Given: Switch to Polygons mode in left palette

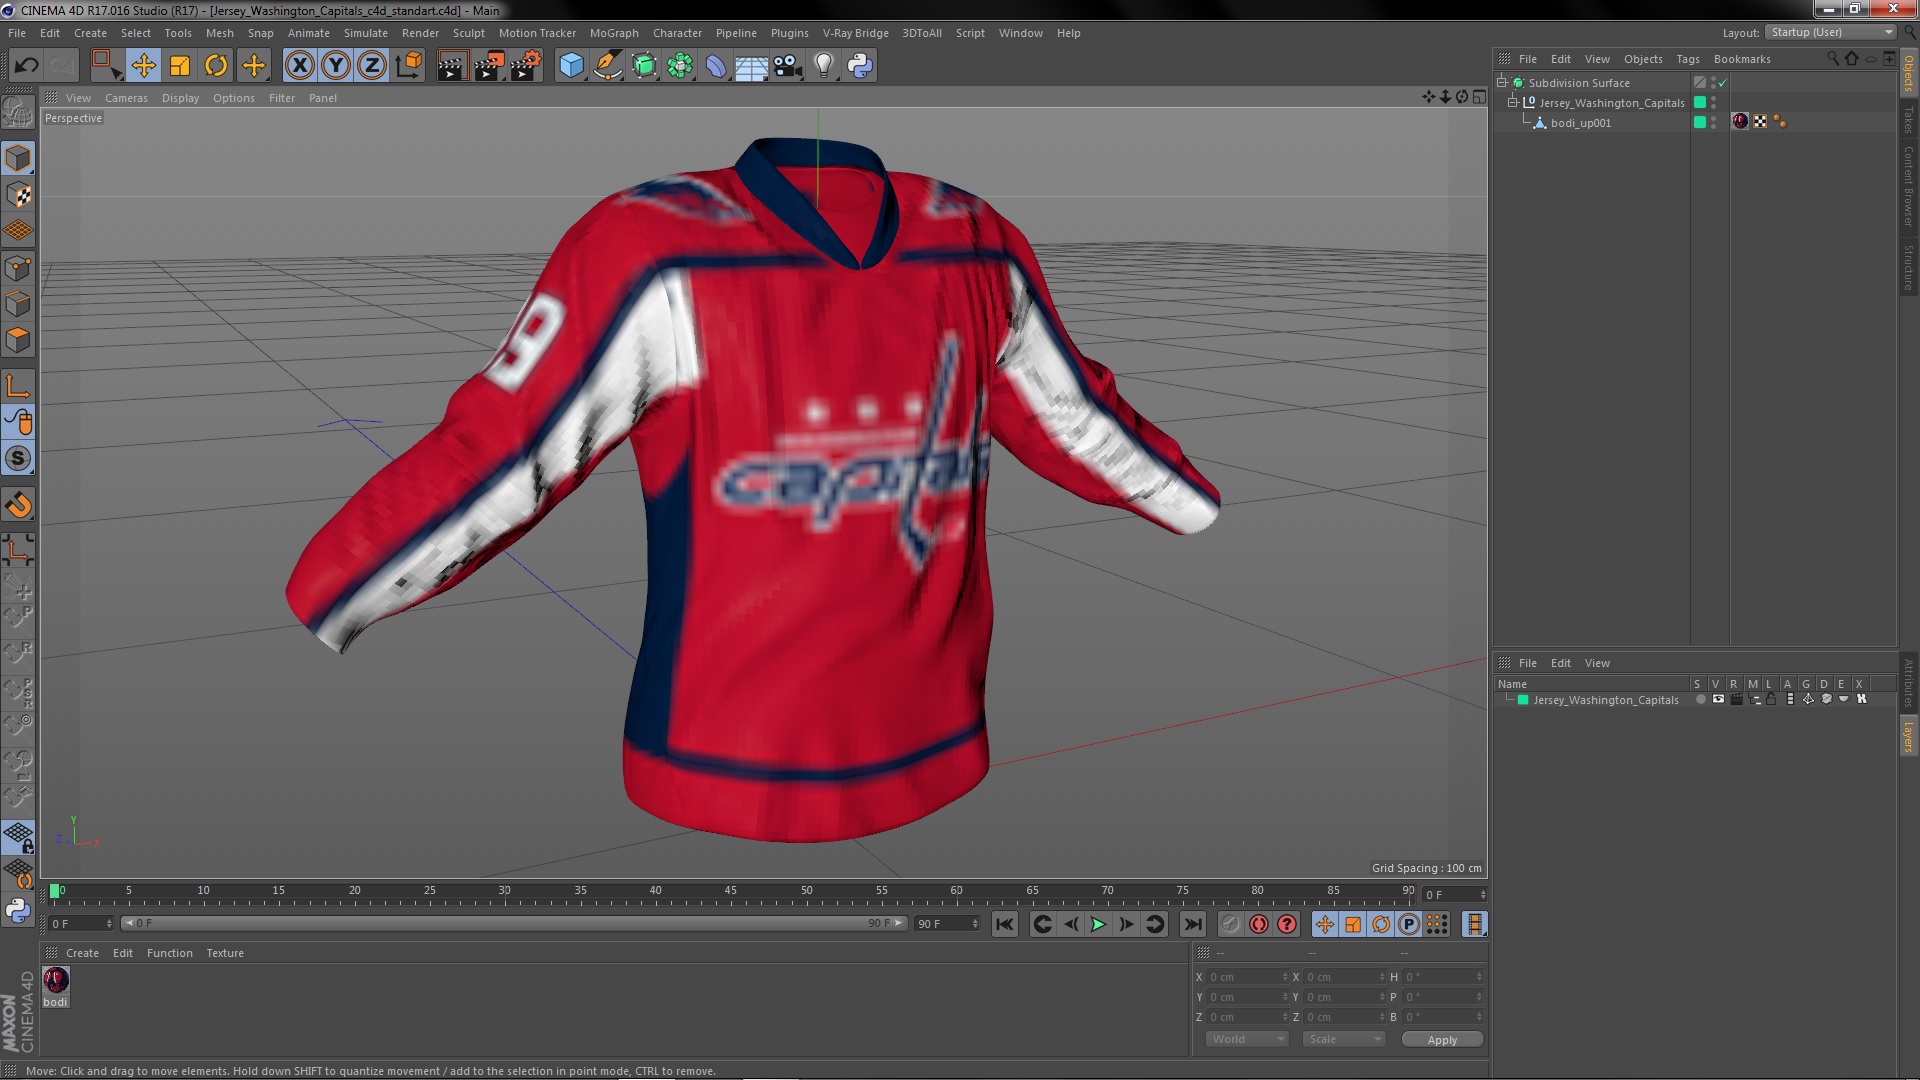Looking at the screenshot, I should [x=18, y=340].
